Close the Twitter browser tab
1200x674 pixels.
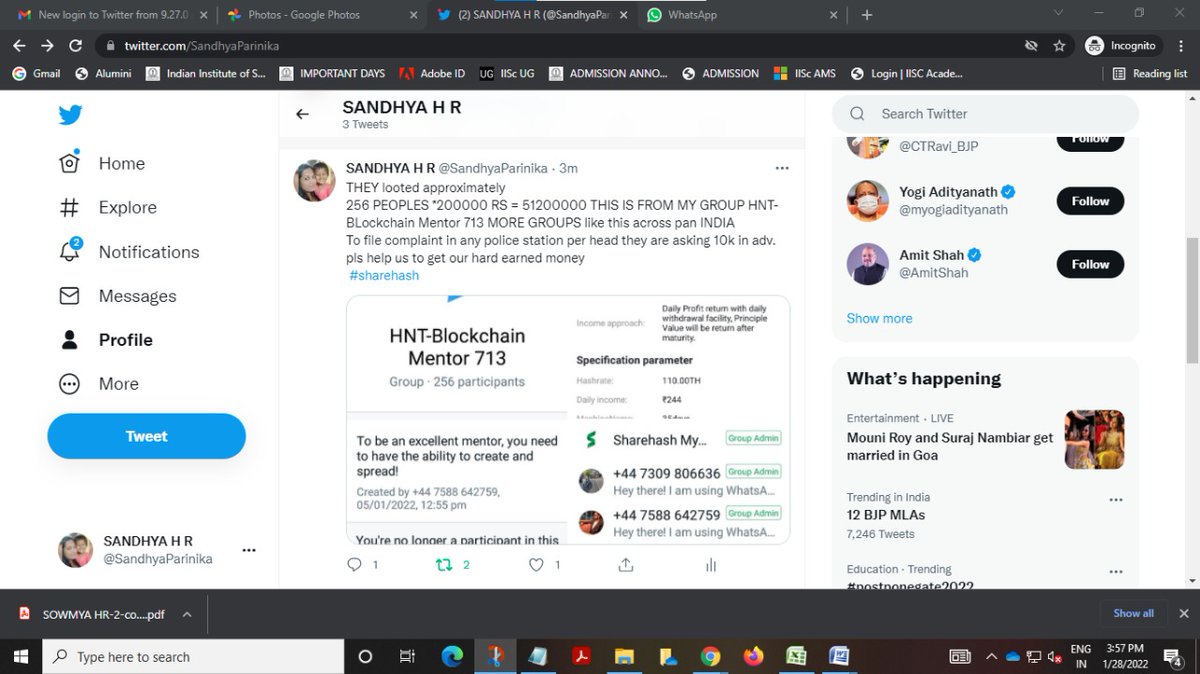[x=623, y=15]
